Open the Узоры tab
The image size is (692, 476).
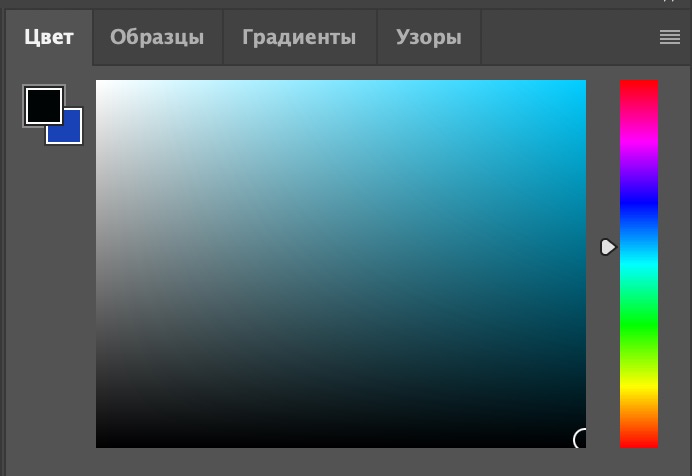[429, 37]
